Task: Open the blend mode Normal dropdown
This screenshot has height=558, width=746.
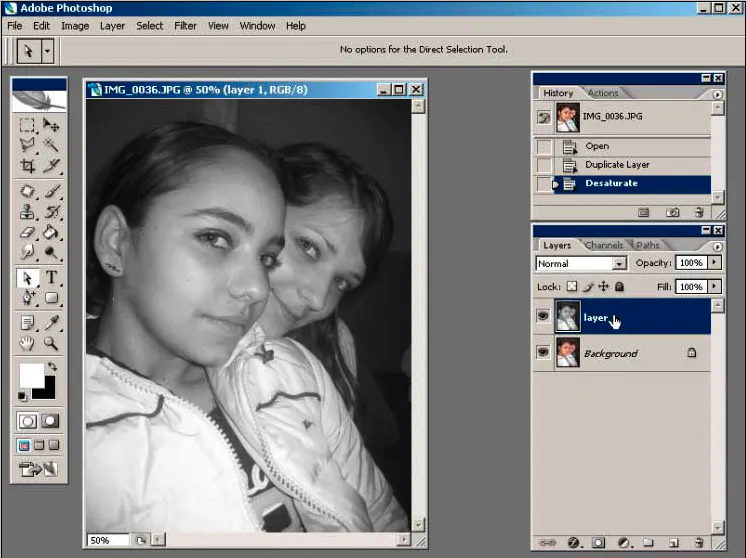Action: [x=618, y=264]
